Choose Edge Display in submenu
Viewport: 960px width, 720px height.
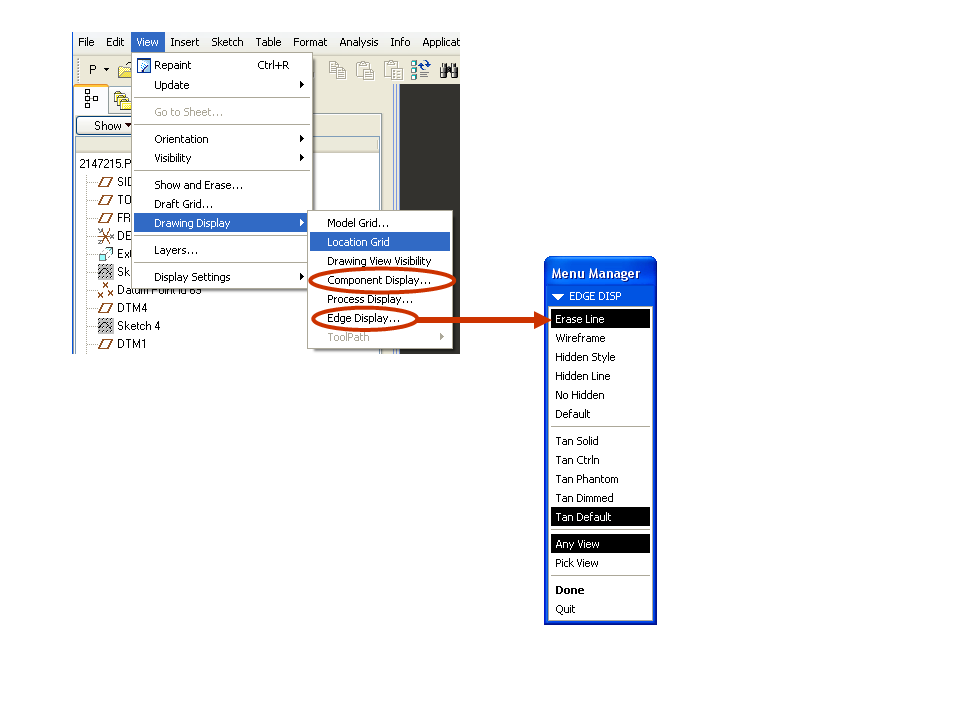point(380,318)
